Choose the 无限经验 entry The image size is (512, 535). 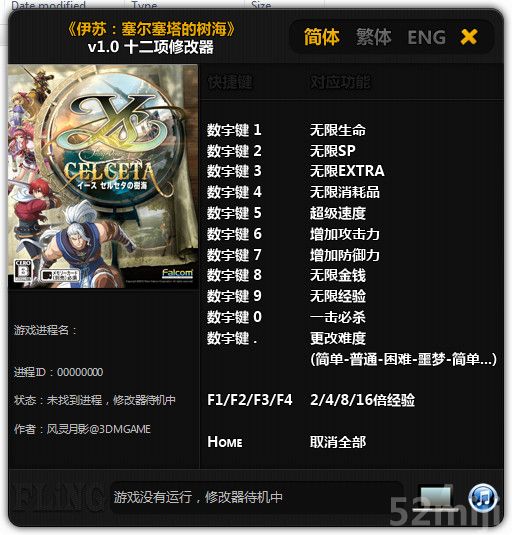[338, 296]
